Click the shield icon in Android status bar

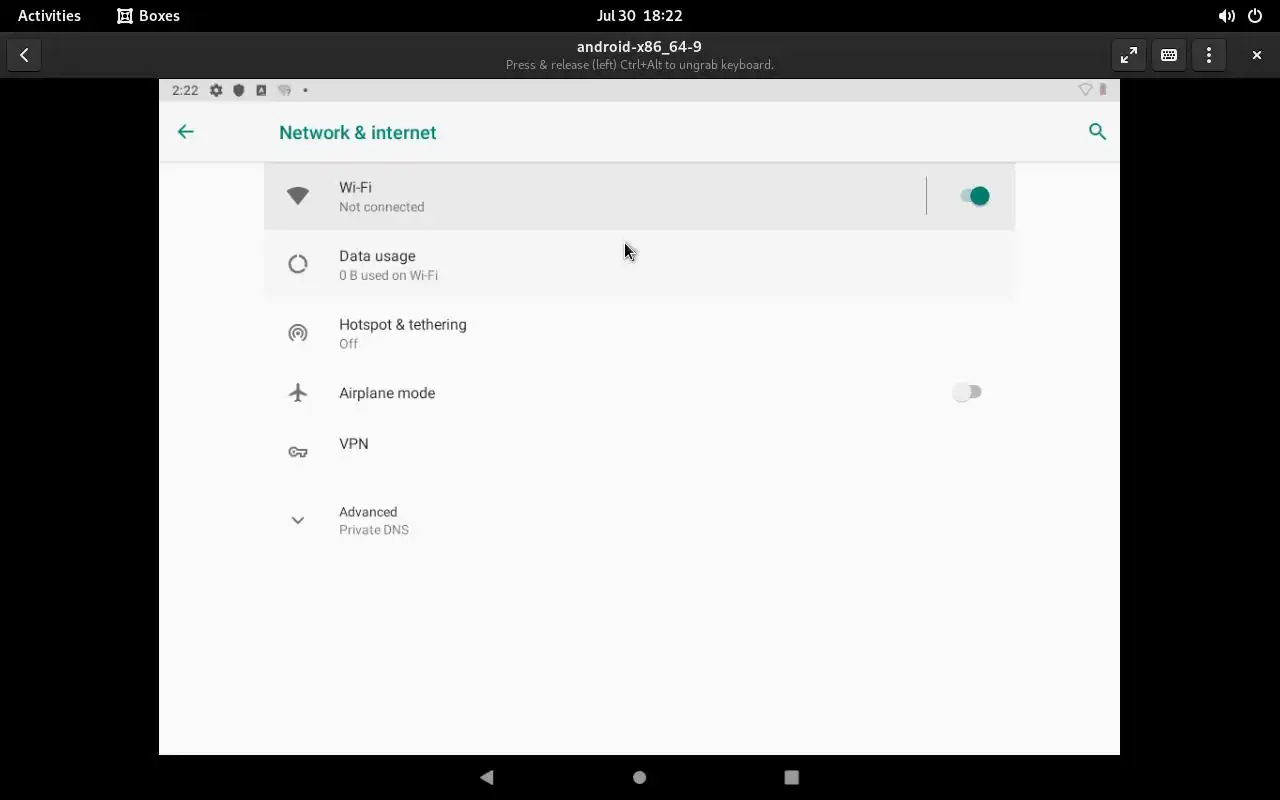(239, 90)
